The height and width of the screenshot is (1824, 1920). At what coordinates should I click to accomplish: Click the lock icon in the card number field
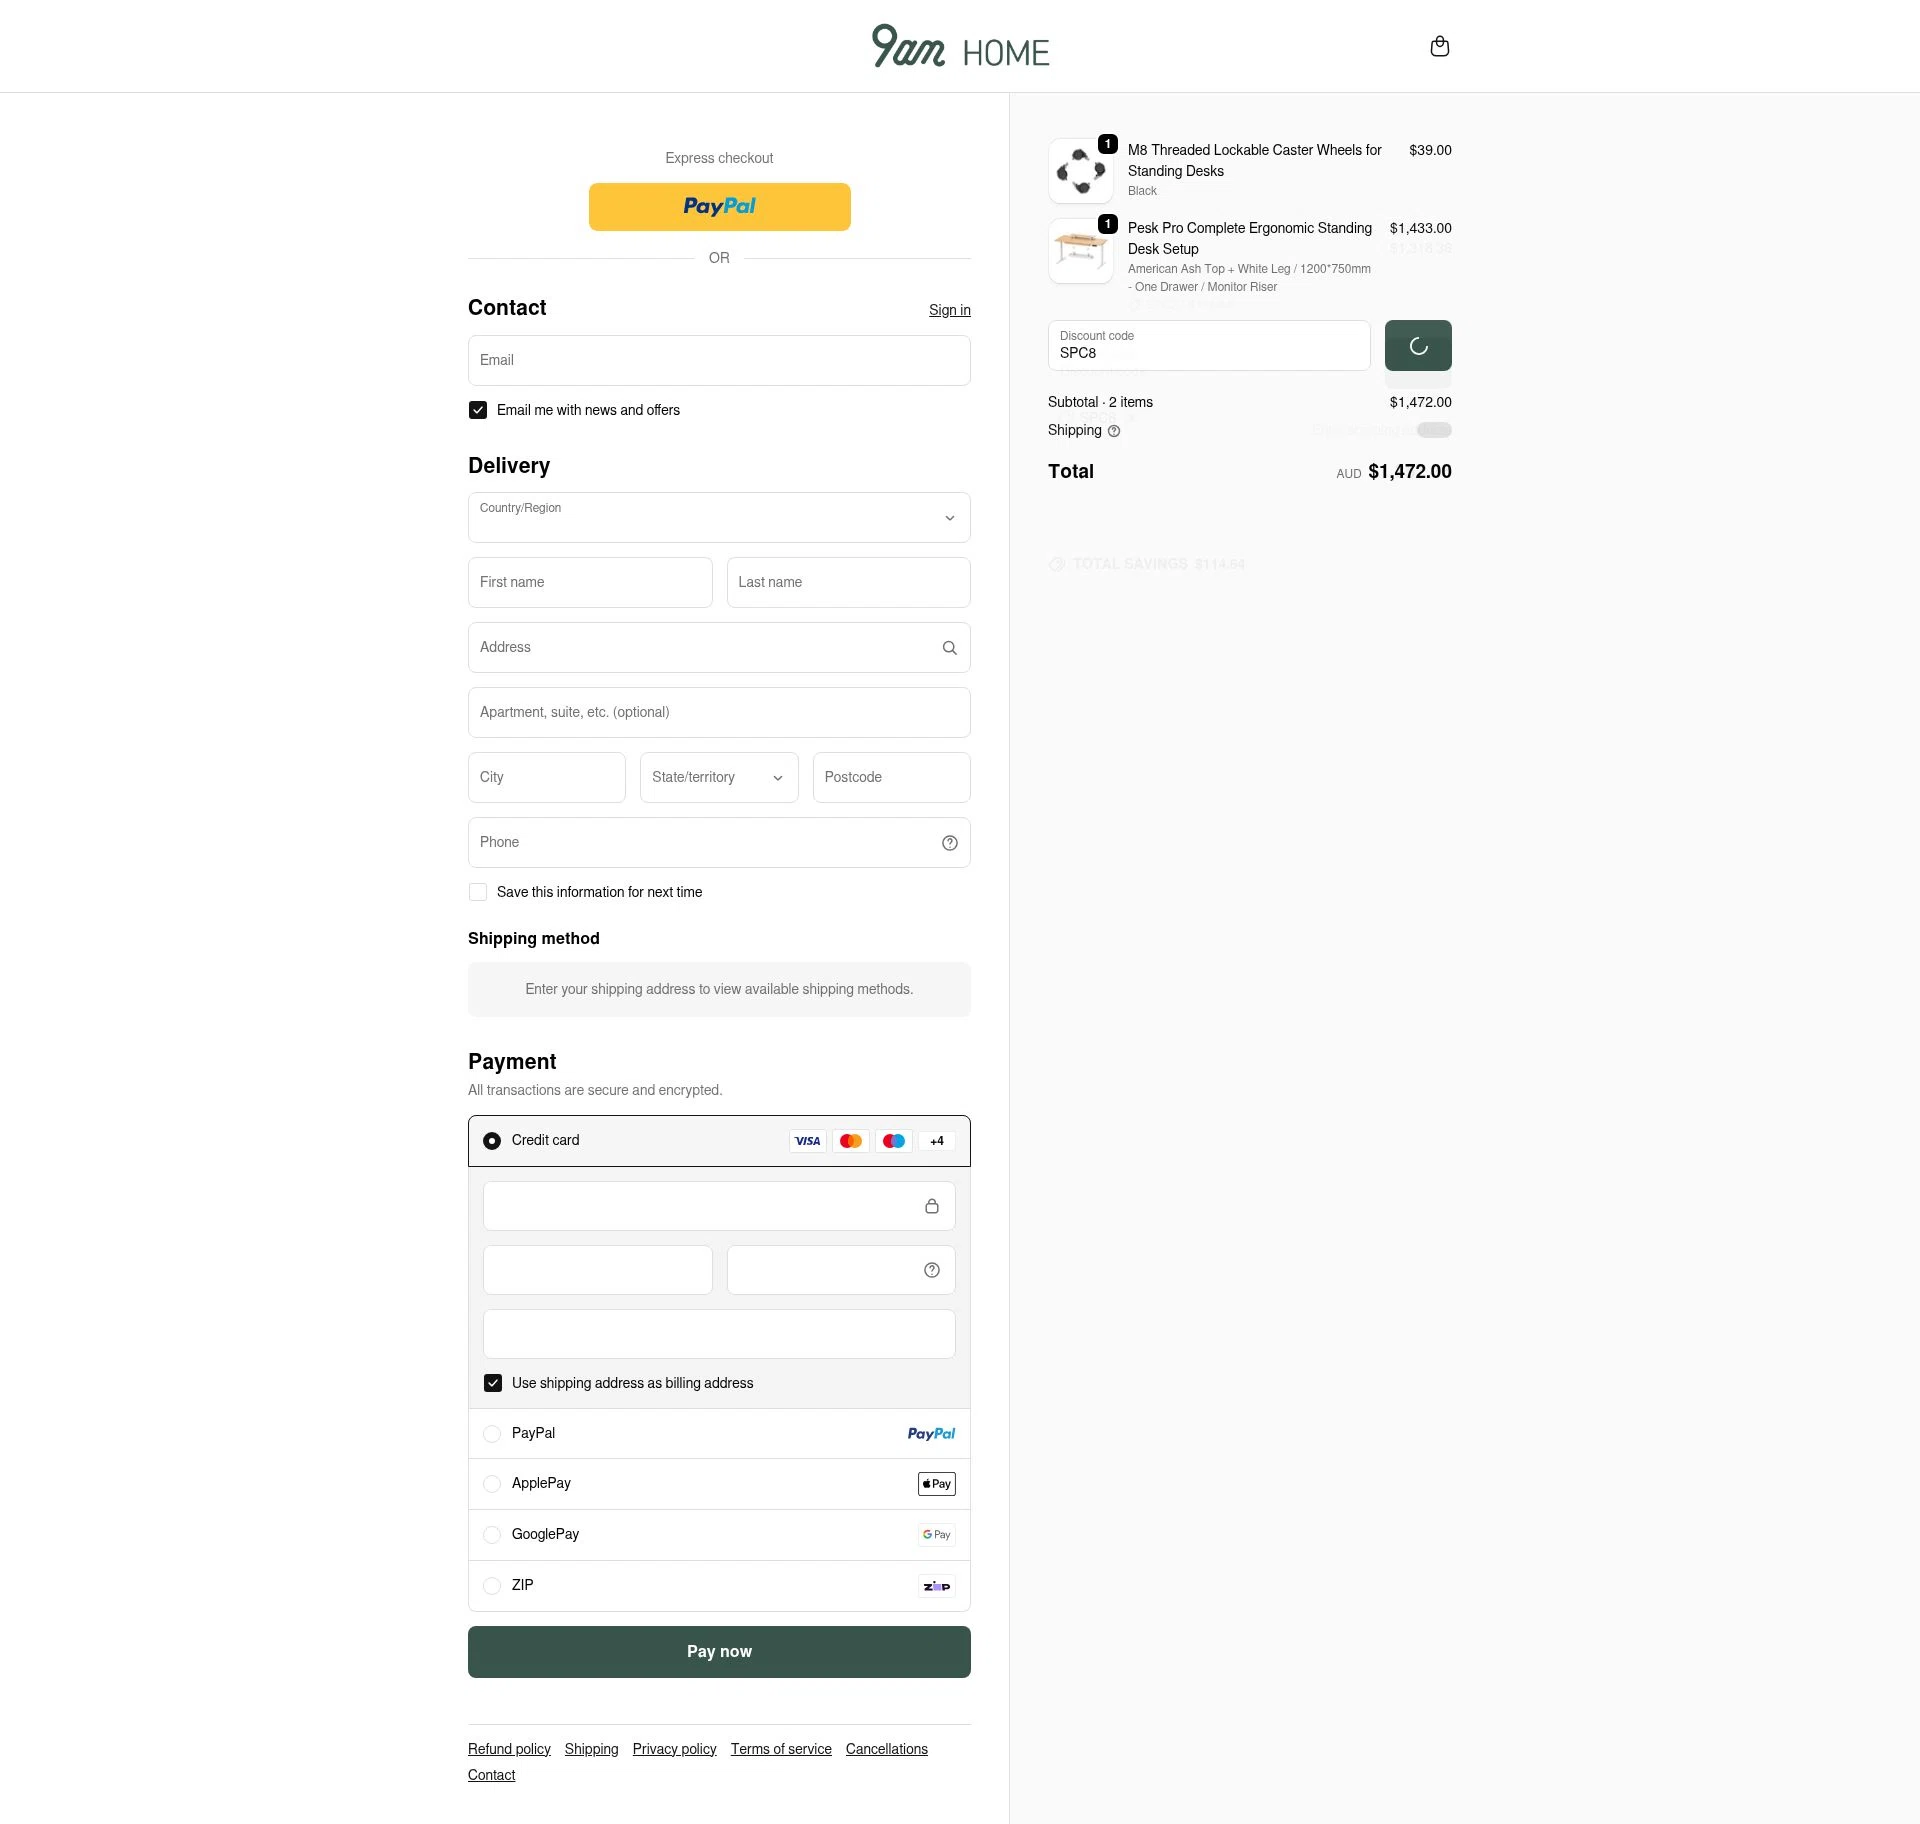click(x=932, y=1206)
